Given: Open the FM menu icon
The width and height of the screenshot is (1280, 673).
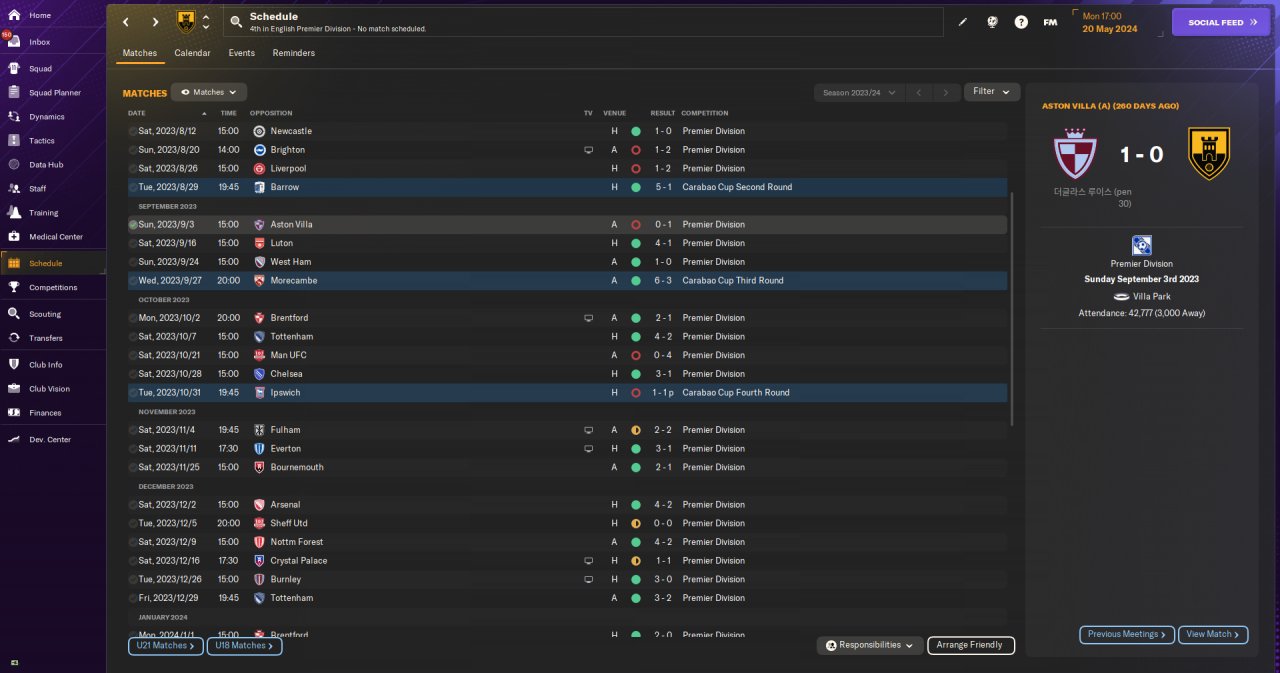Looking at the screenshot, I should (1050, 22).
